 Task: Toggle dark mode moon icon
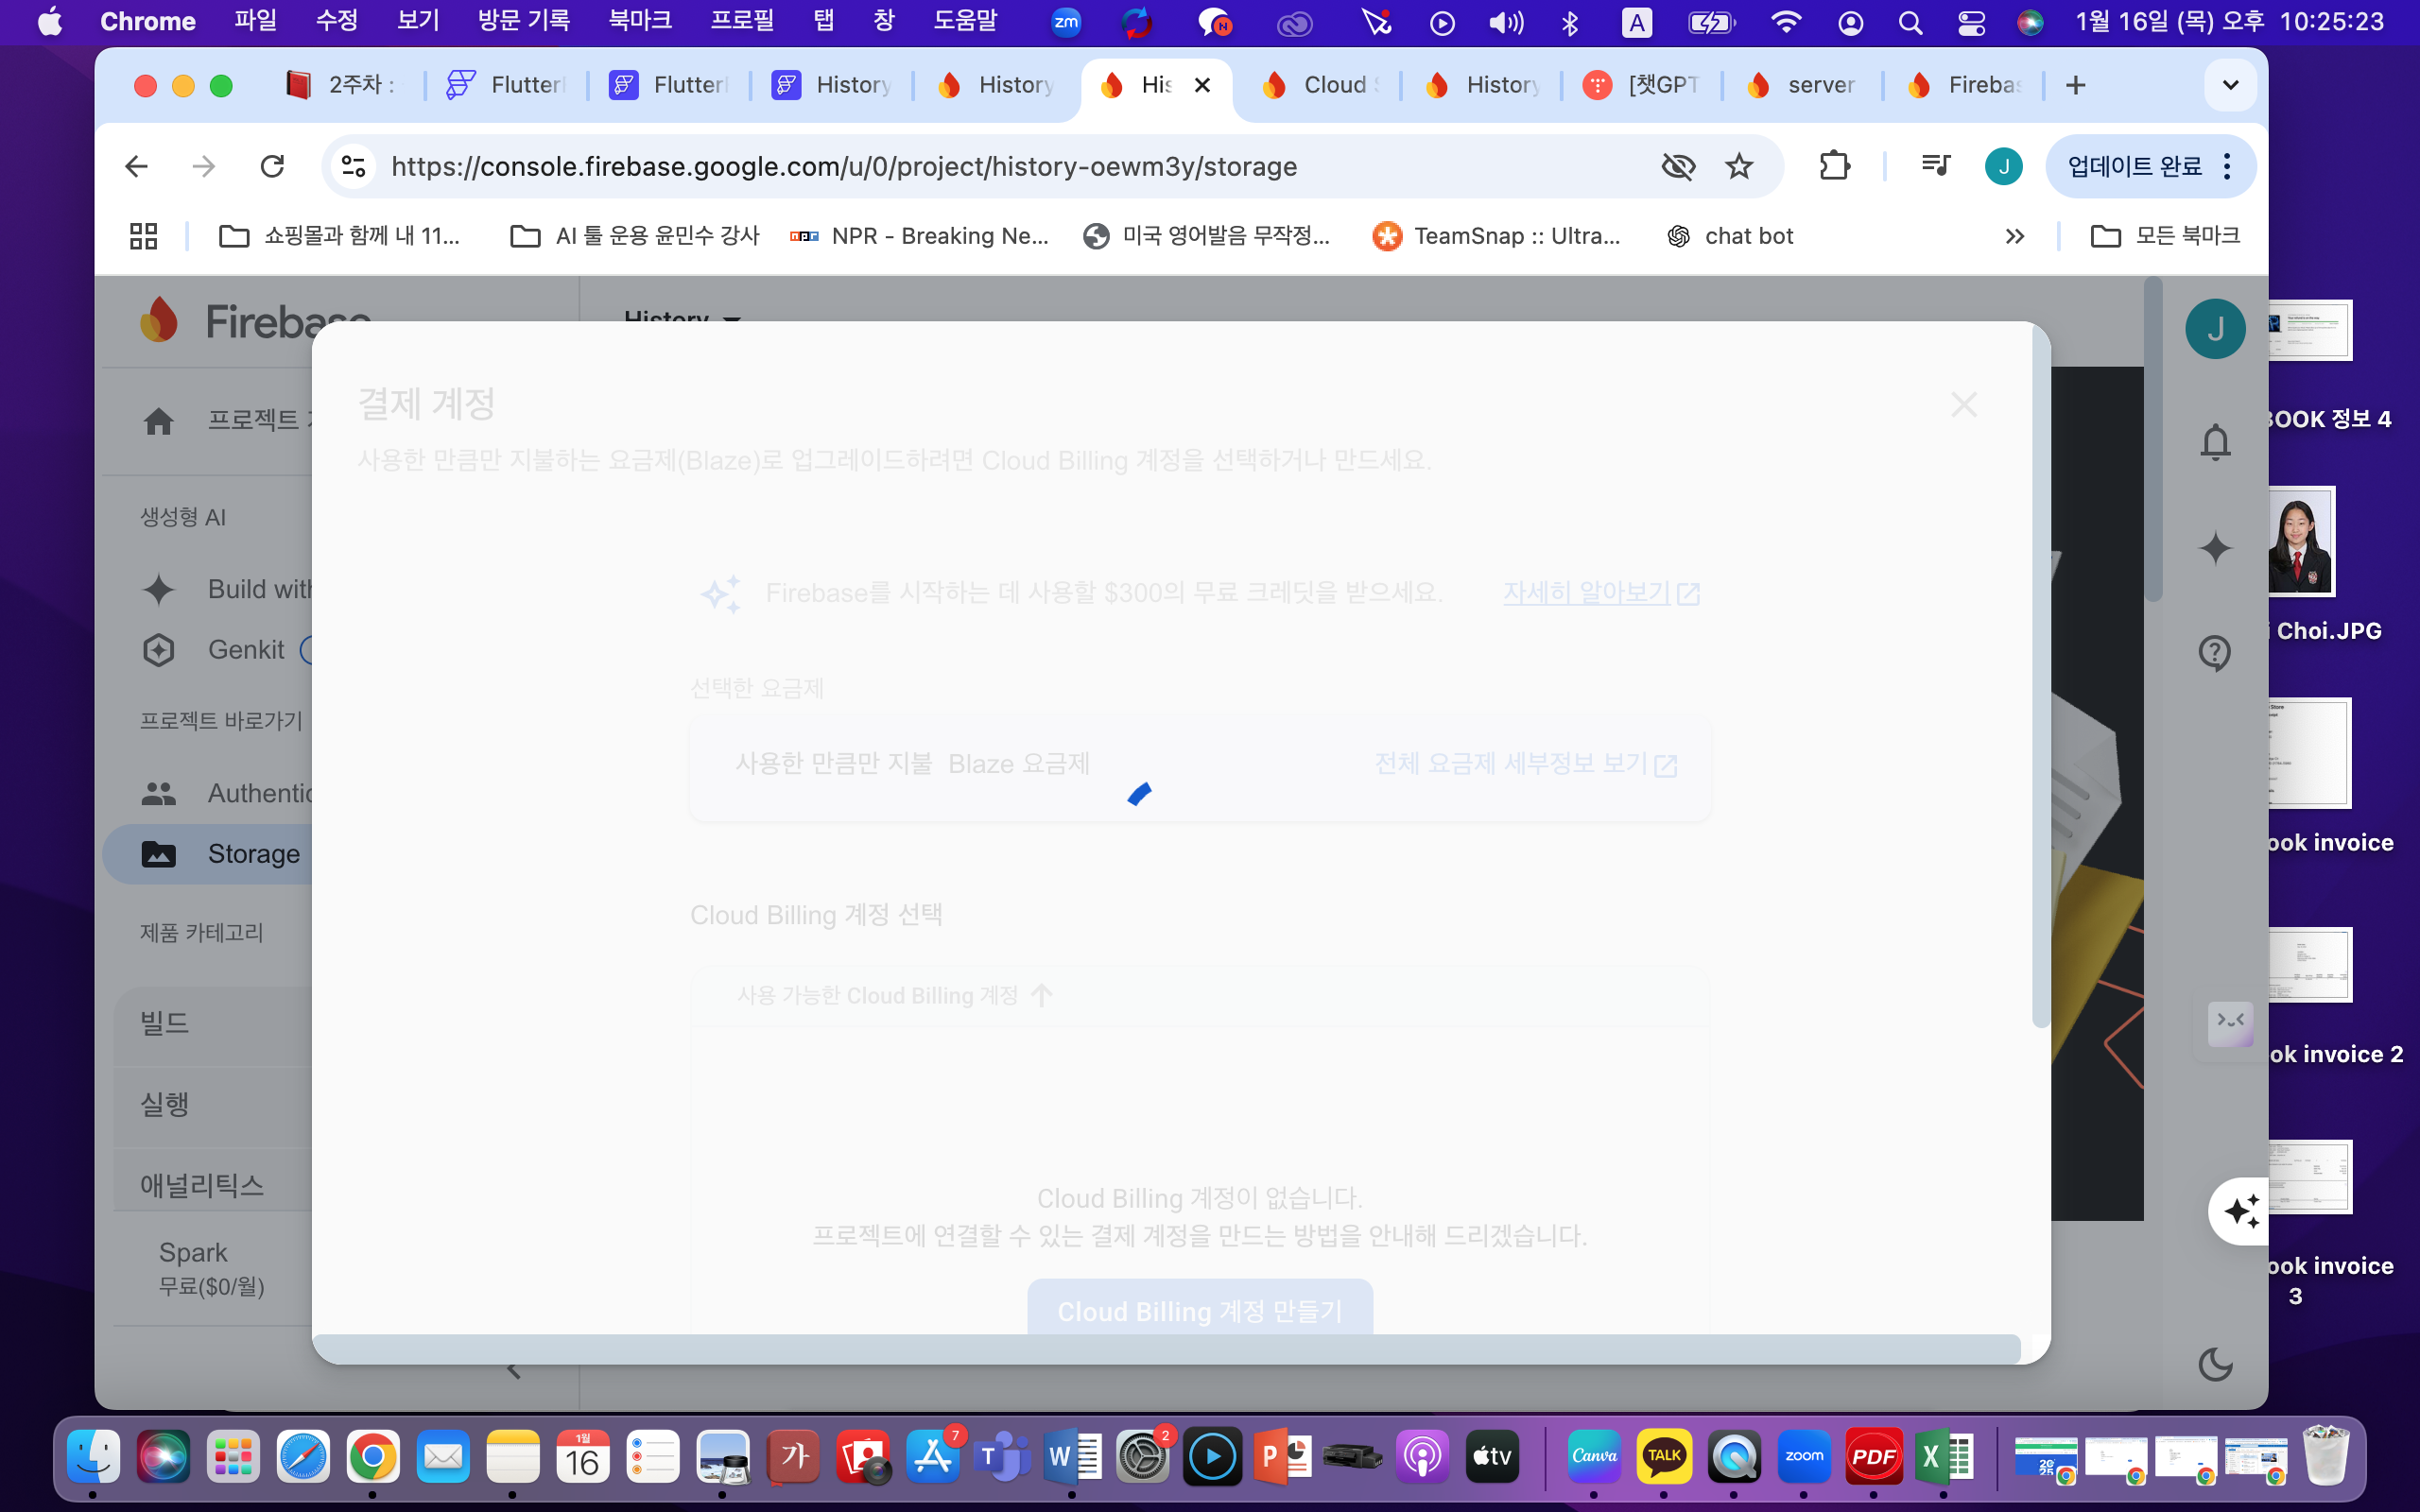[x=2215, y=1364]
